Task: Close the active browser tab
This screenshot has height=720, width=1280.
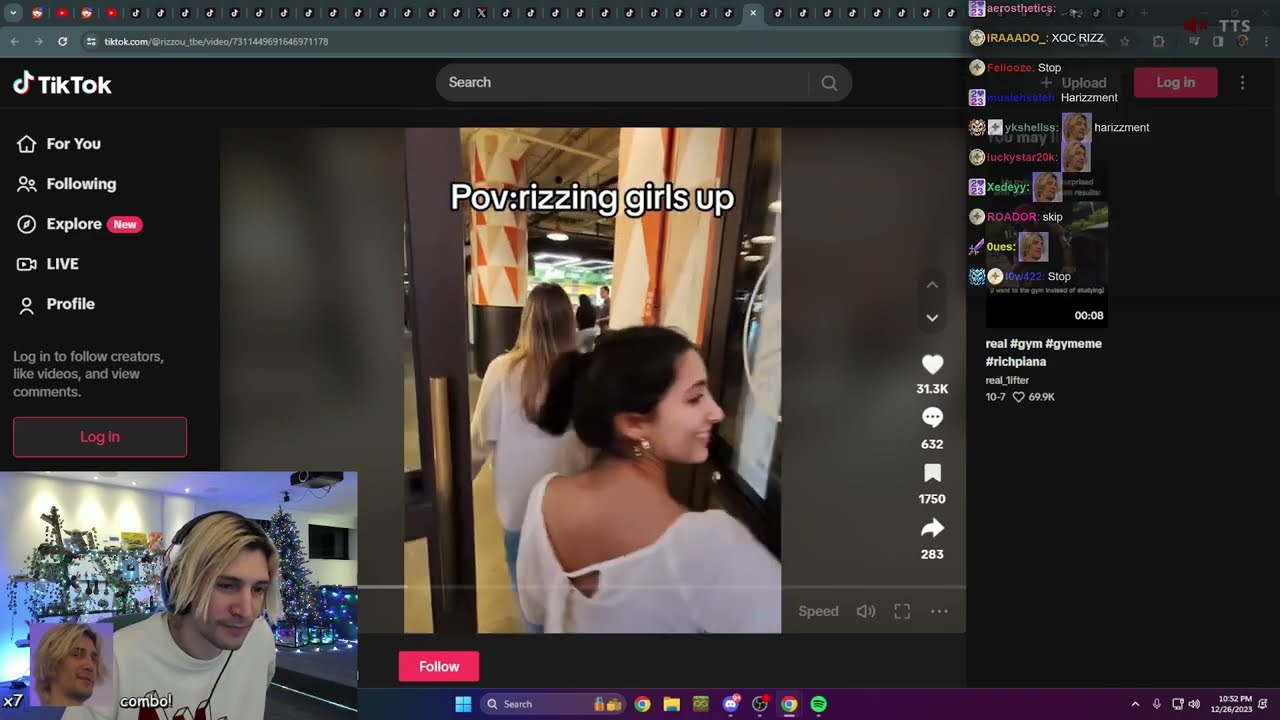Action: [x=753, y=13]
